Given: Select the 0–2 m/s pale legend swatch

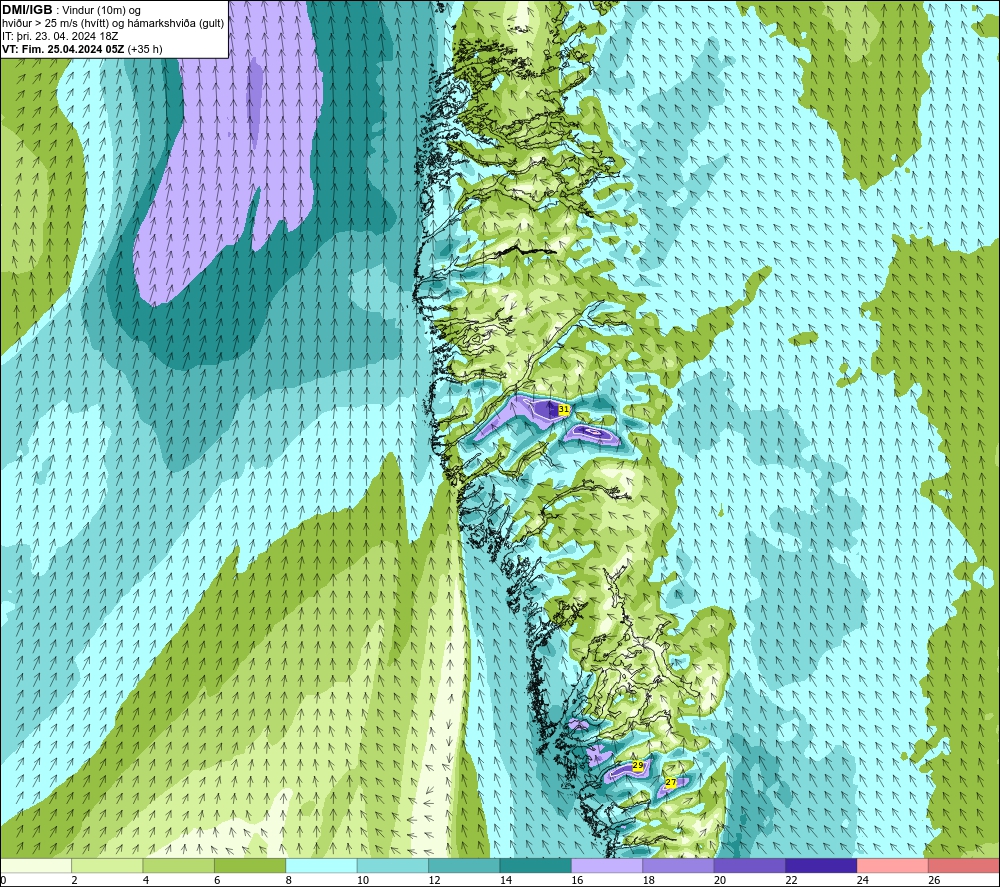Looking at the screenshot, I should point(36,865).
